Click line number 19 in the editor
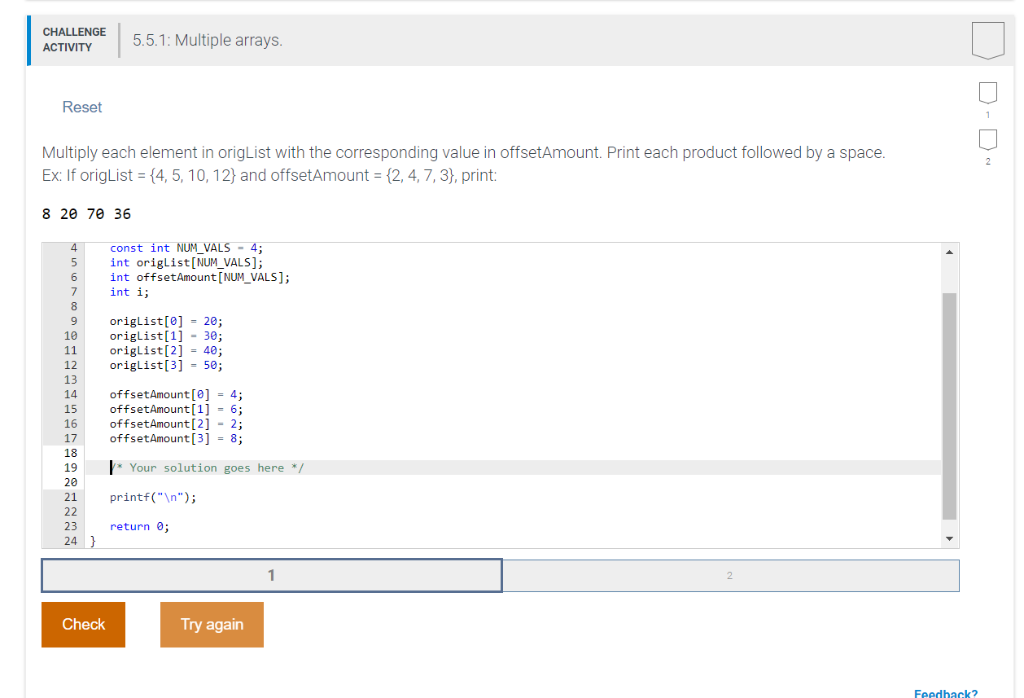Viewport: 1024px width, 698px height. click(x=70, y=467)
